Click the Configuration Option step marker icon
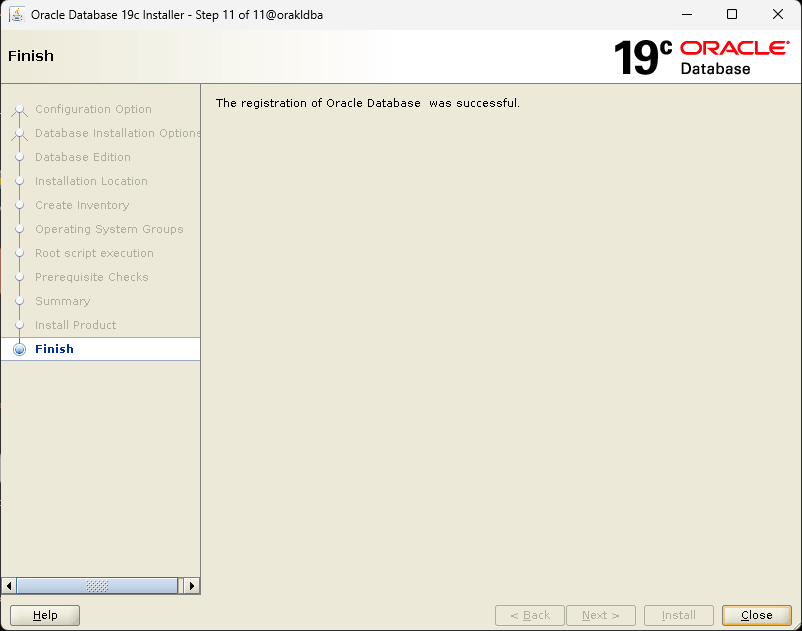 (x=19, y=109)
